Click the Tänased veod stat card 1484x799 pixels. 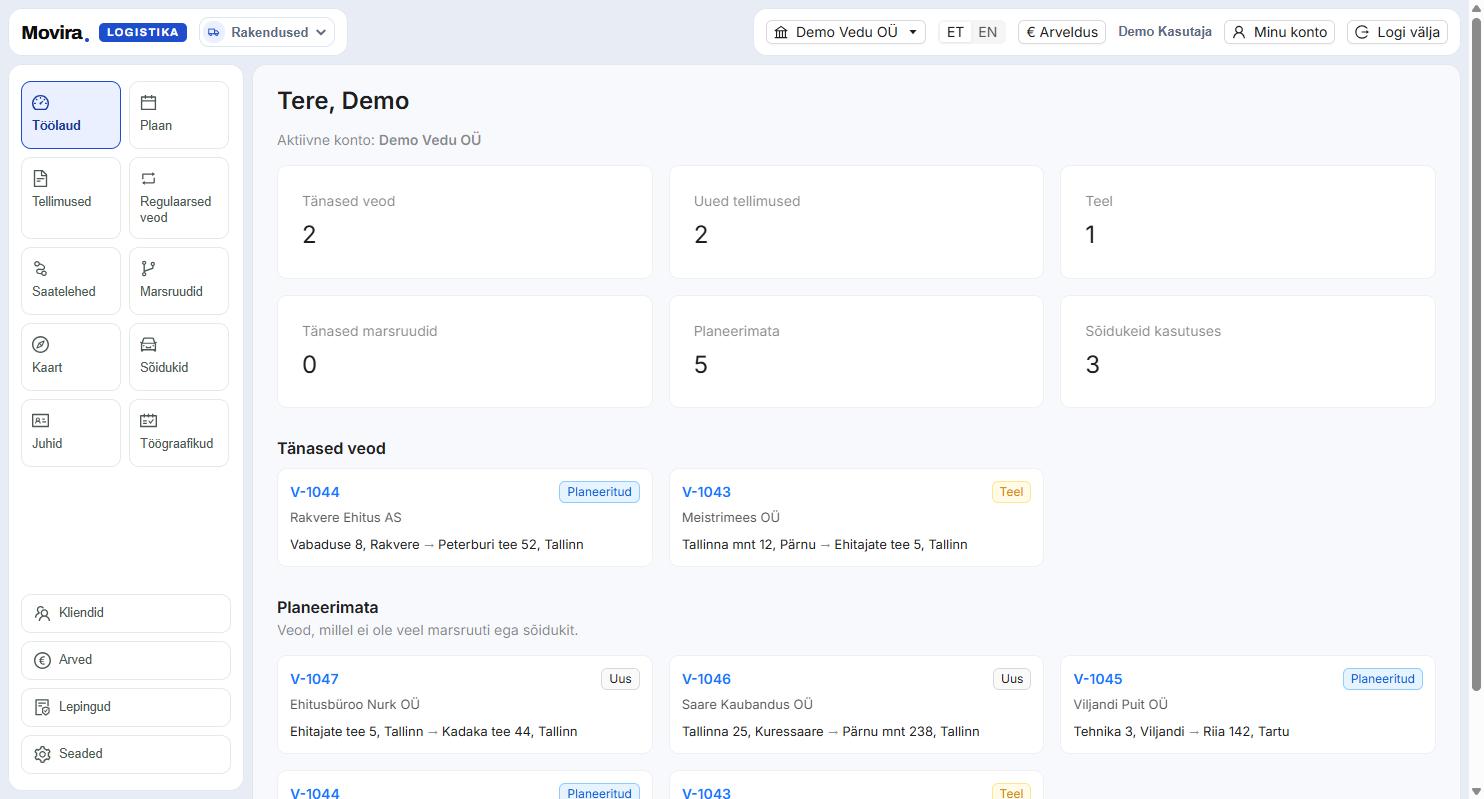point(465,221)
